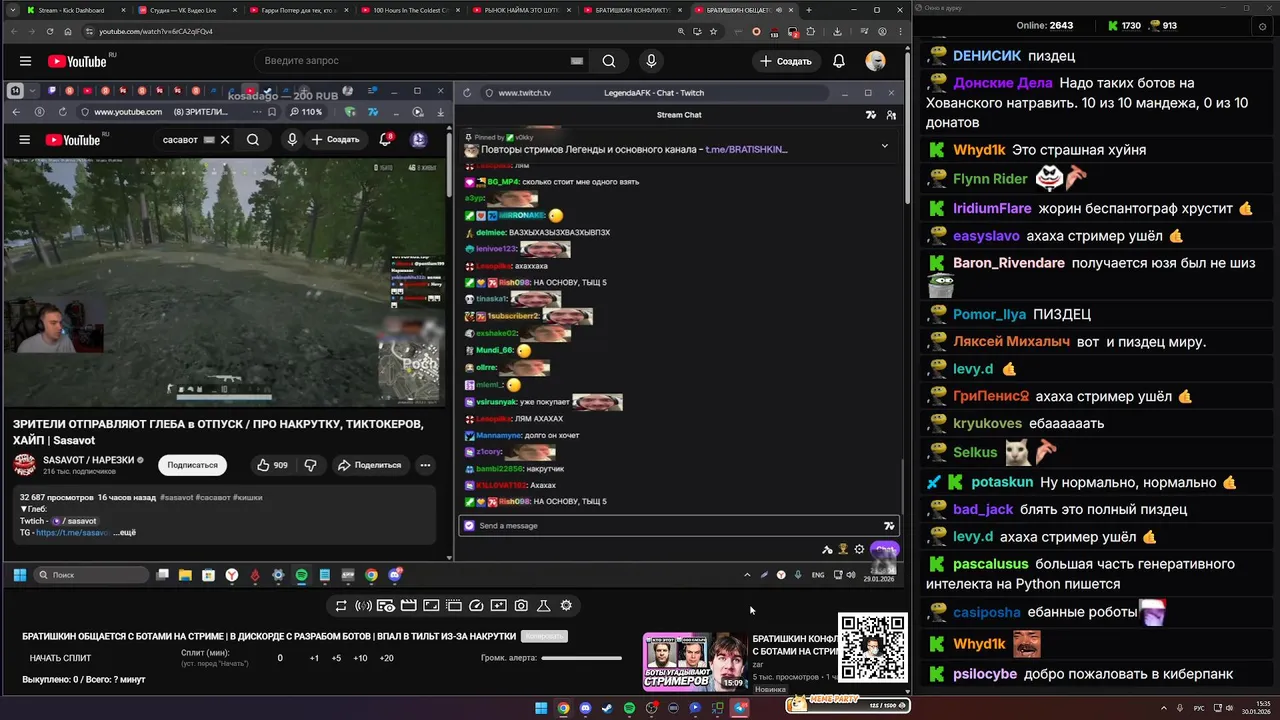
Task: Click Копировать button next to stream title
Action: (x=544, y=636)
